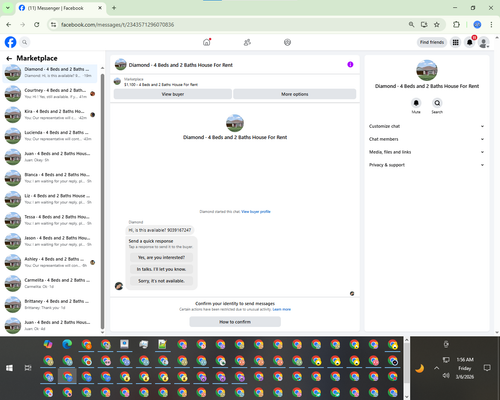Show hidden tray icons chevron
This screenshot has height=400, width=500.
(436, 368)
